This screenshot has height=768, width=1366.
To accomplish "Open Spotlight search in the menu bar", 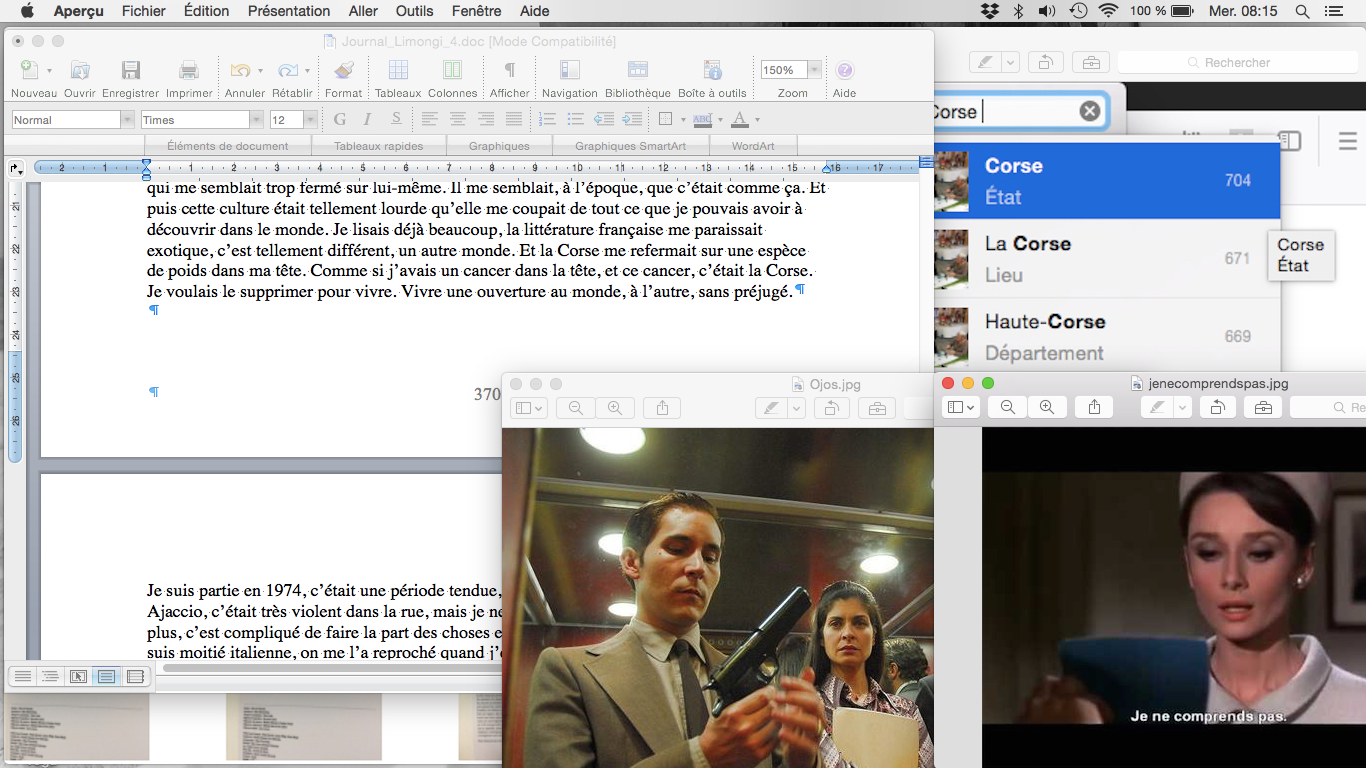I will click(x=1302, y=11).
